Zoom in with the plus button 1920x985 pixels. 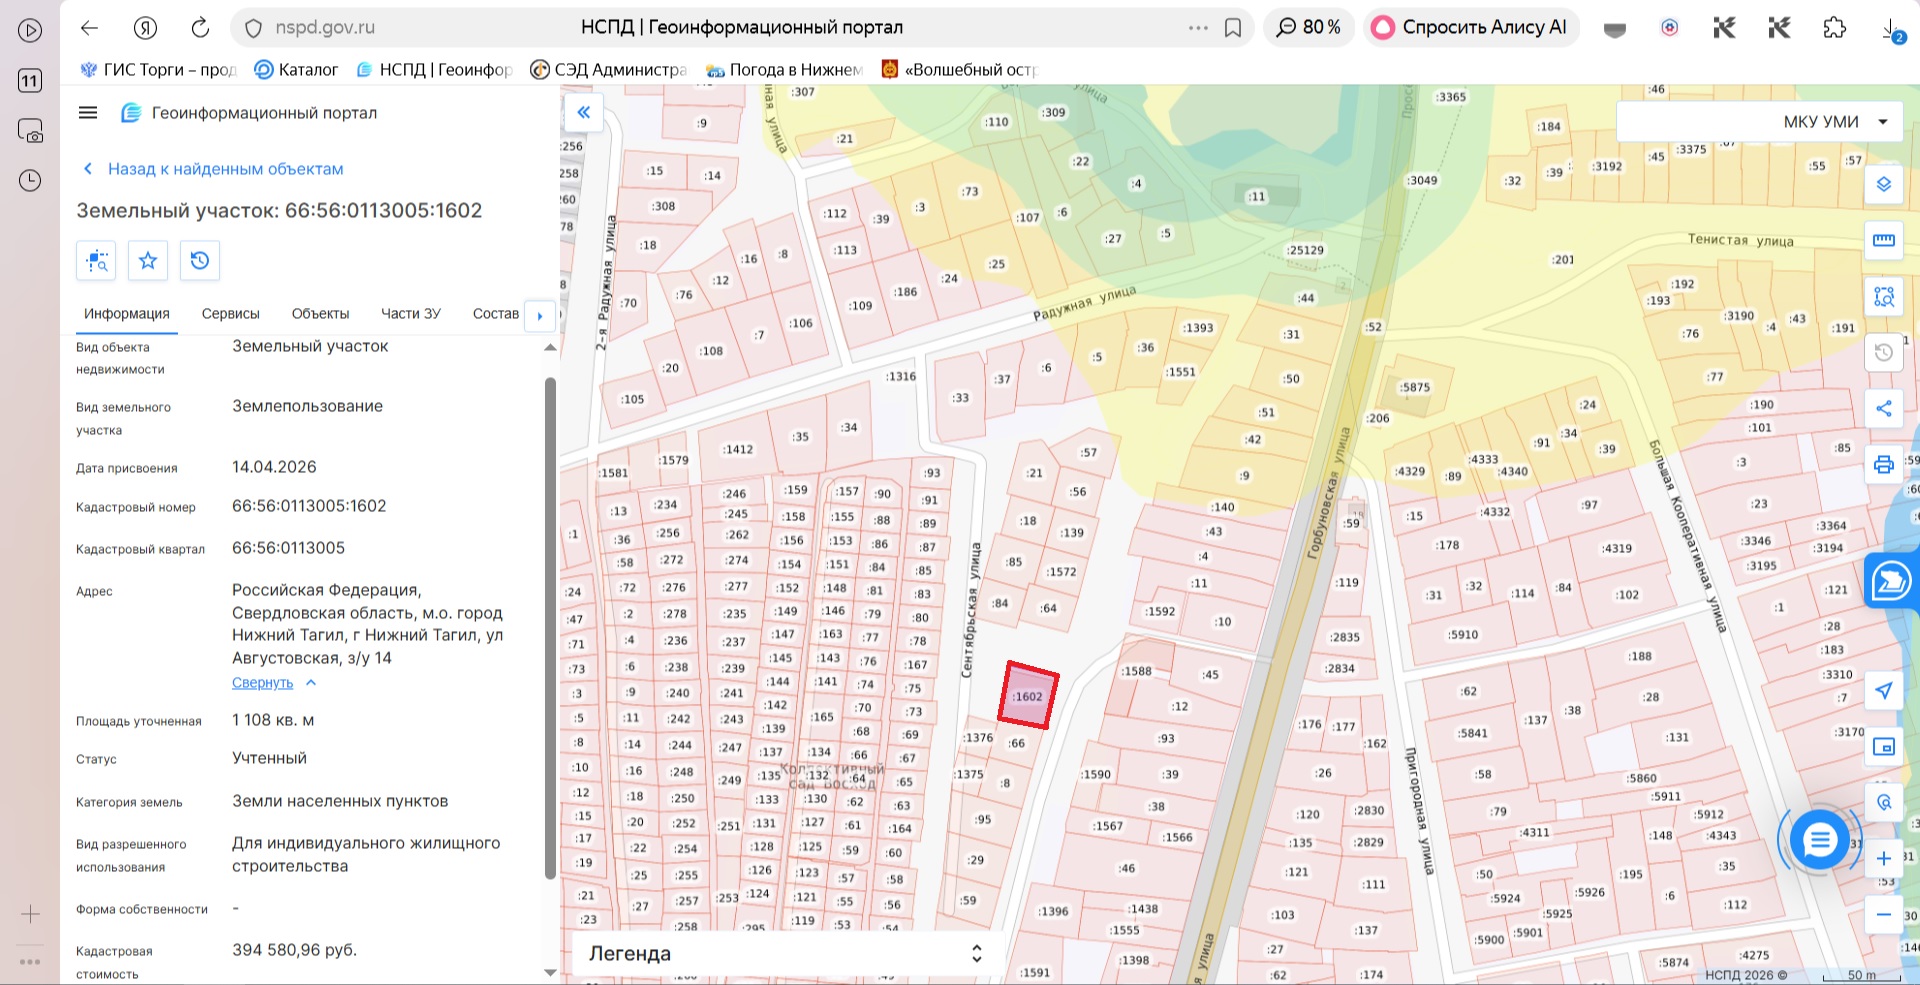(x=1884, y=858)
